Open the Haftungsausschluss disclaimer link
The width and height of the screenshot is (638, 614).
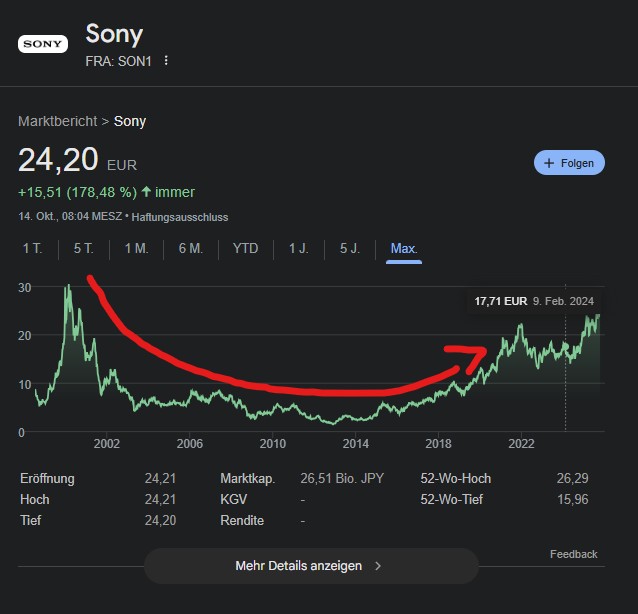coord(180,217)
